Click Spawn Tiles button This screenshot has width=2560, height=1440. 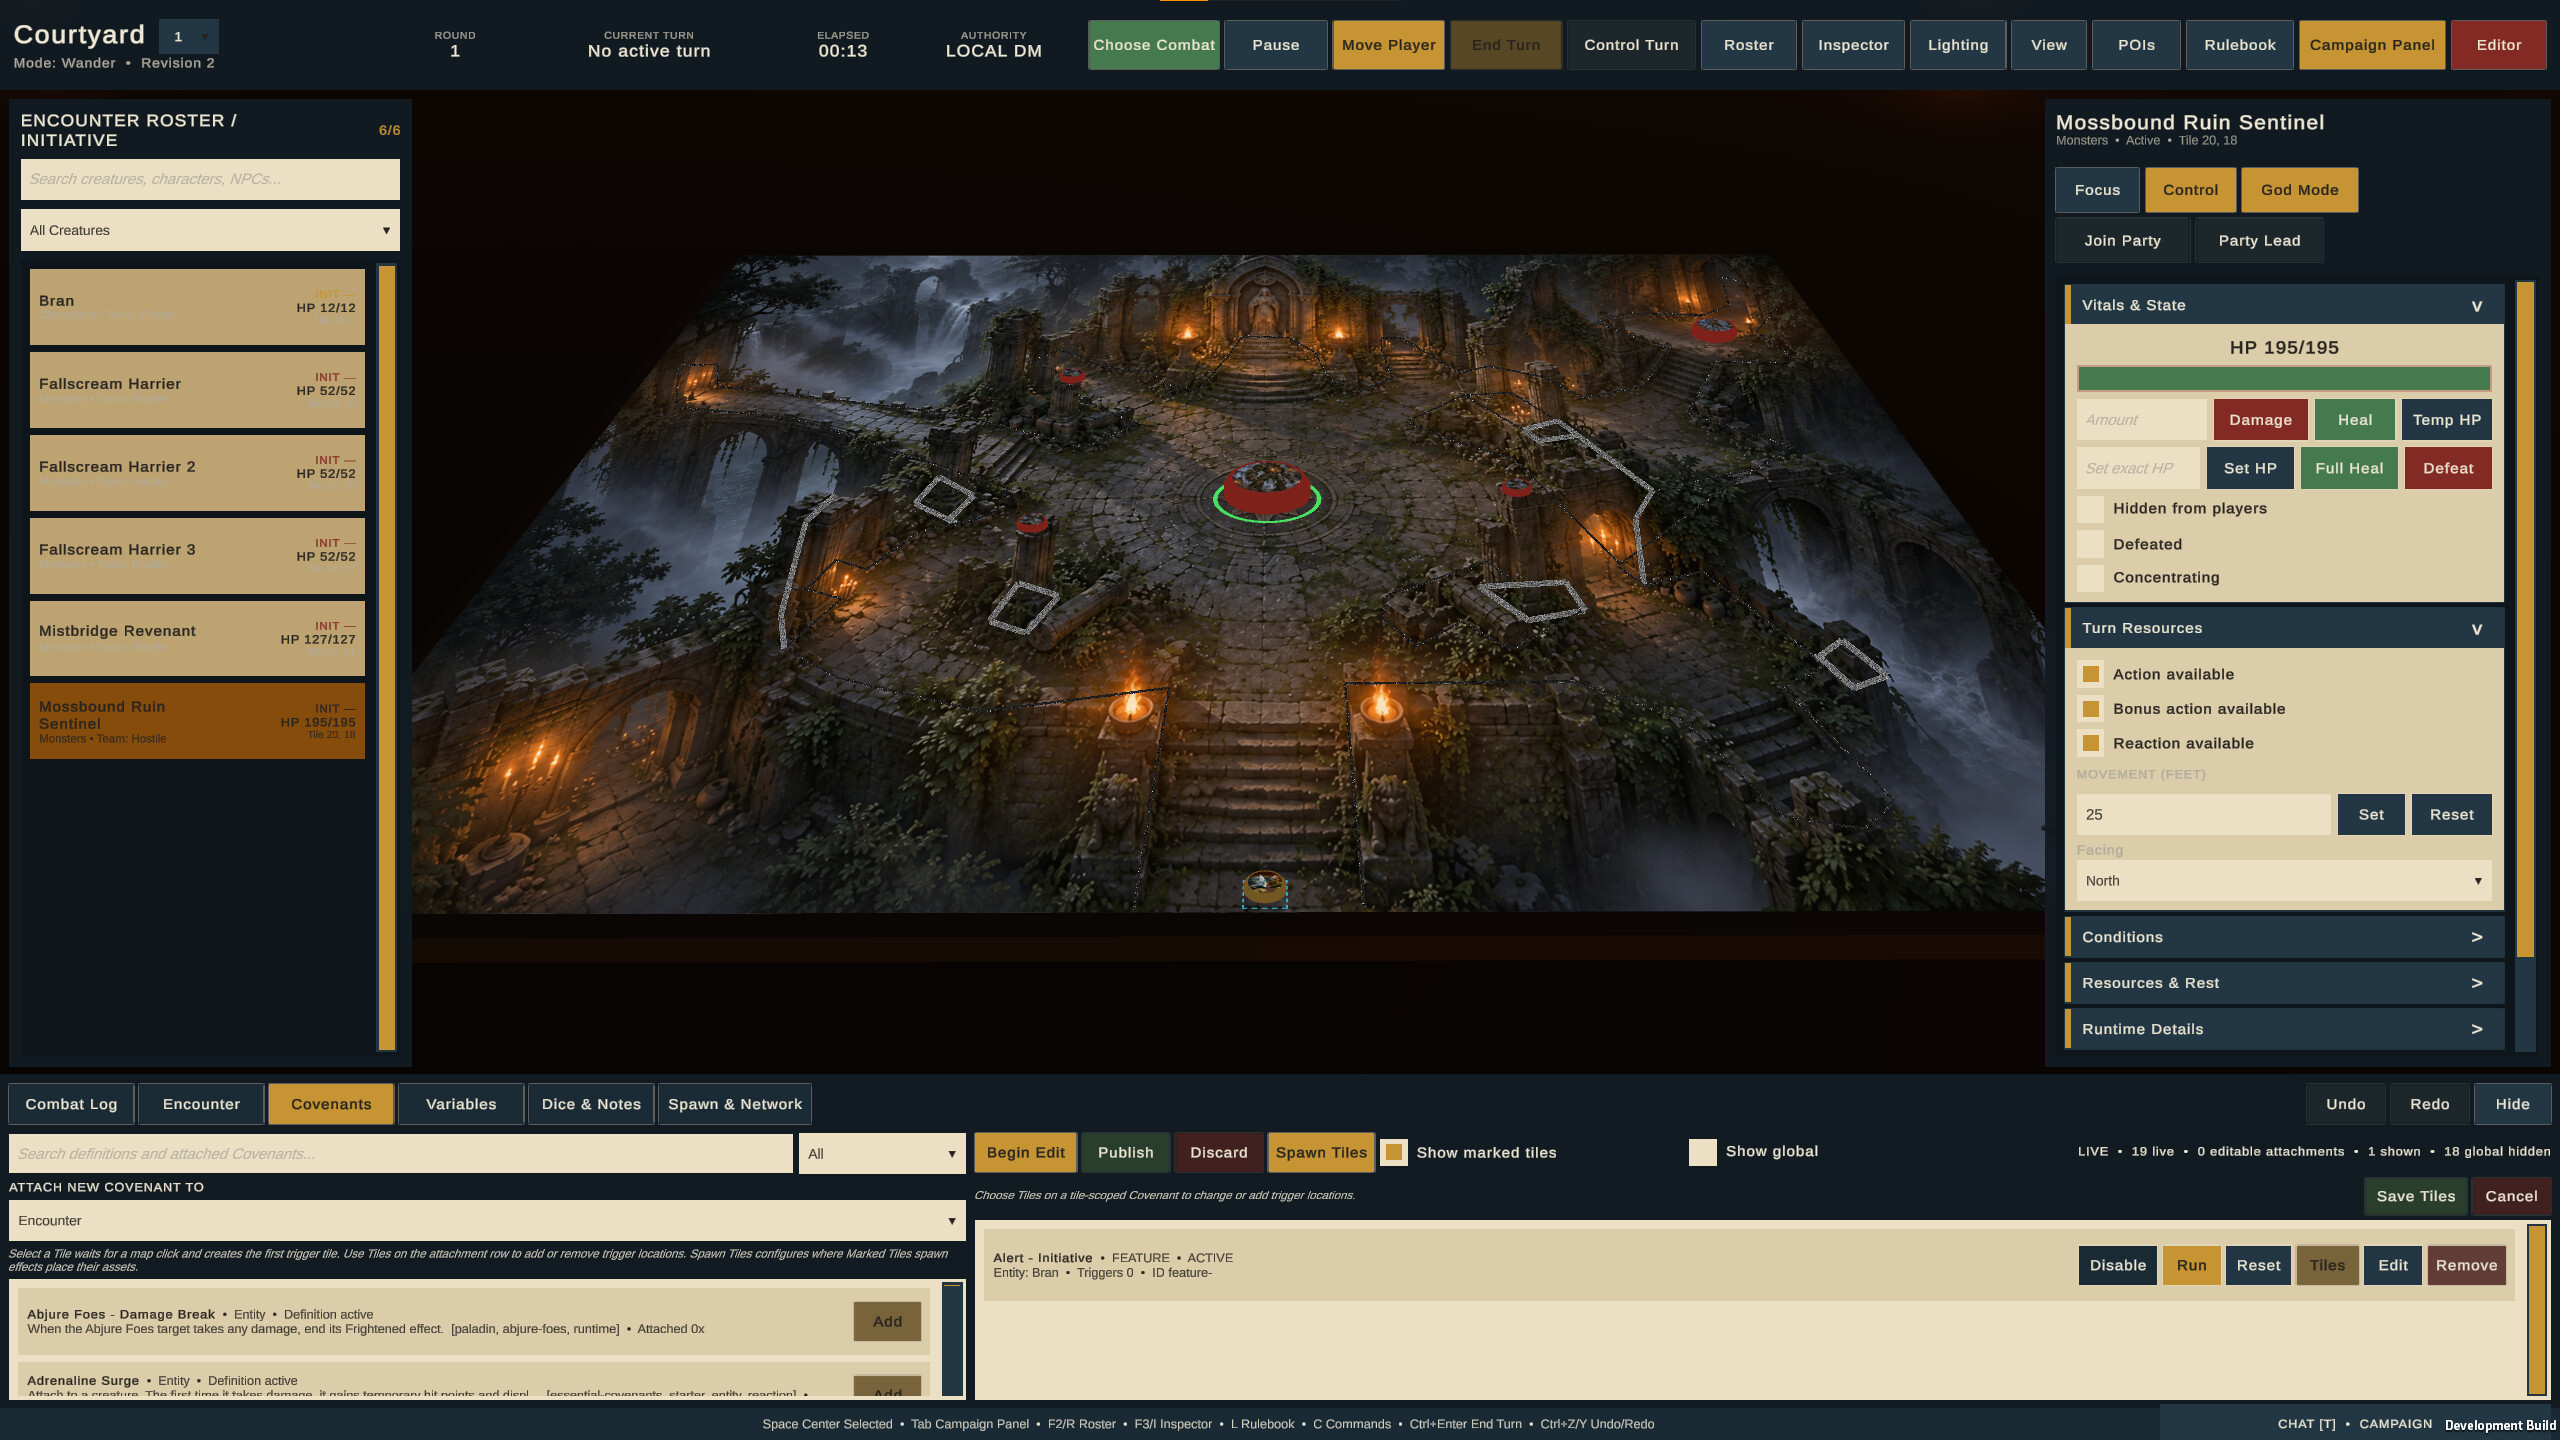coord(1321,1152)
